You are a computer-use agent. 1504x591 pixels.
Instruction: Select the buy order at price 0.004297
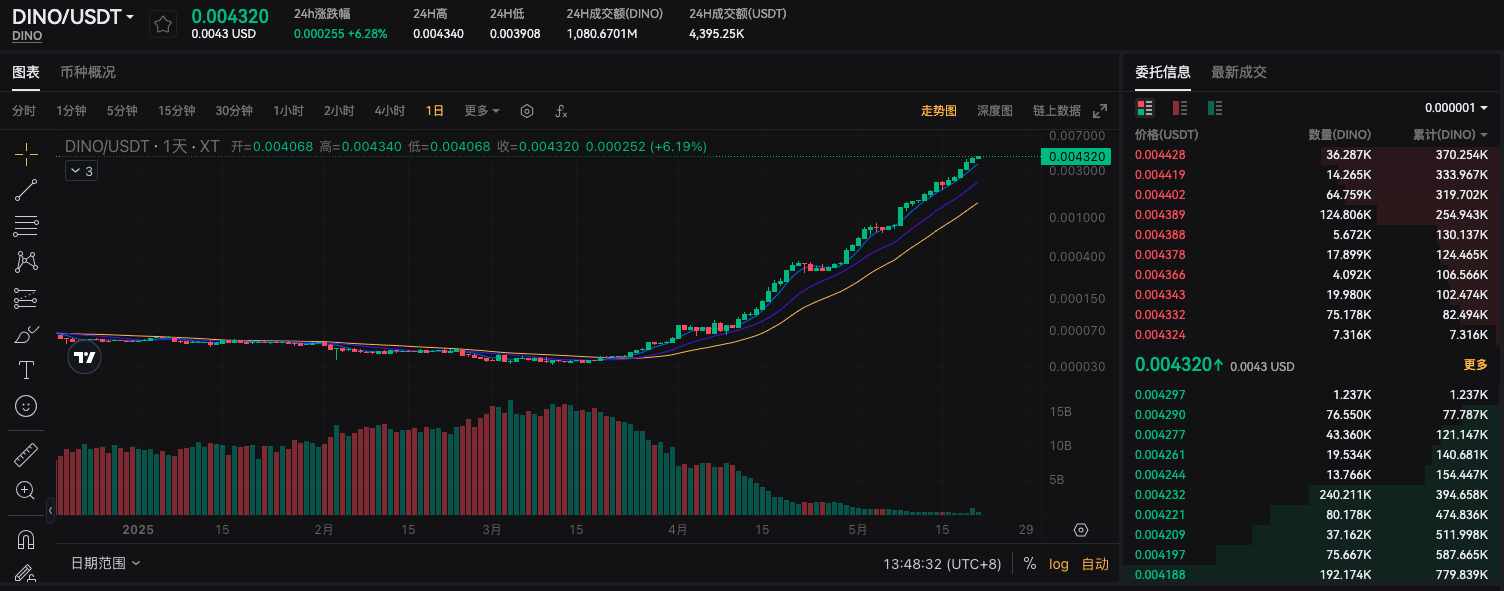[x=1312, y=395]
